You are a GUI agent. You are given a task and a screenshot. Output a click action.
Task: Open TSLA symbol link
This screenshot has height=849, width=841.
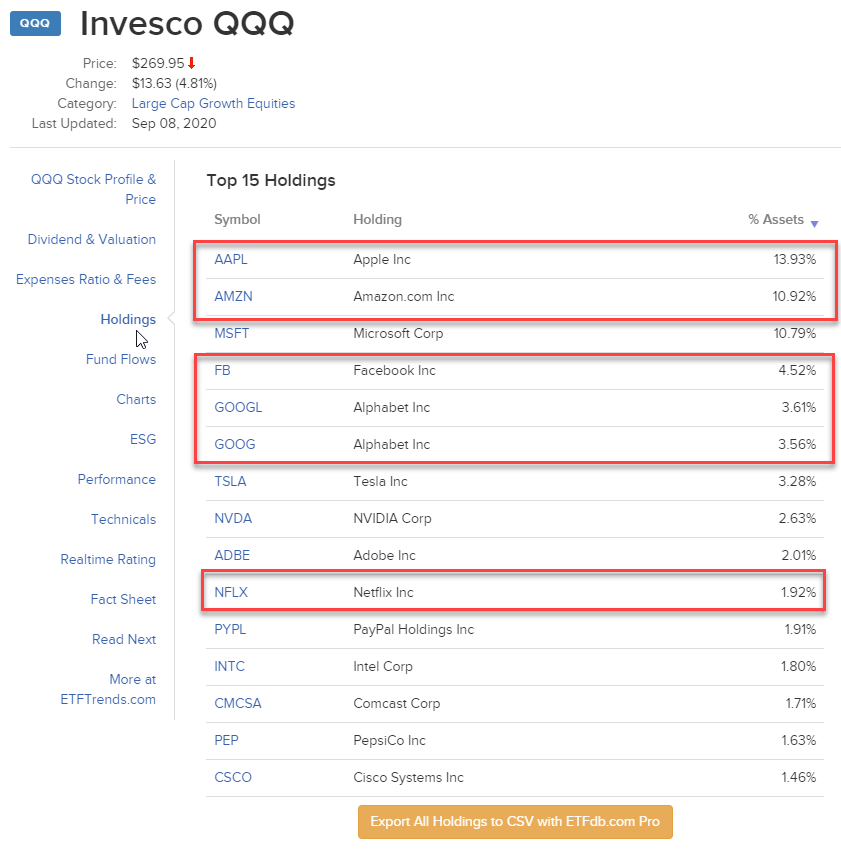pos(230,481)
